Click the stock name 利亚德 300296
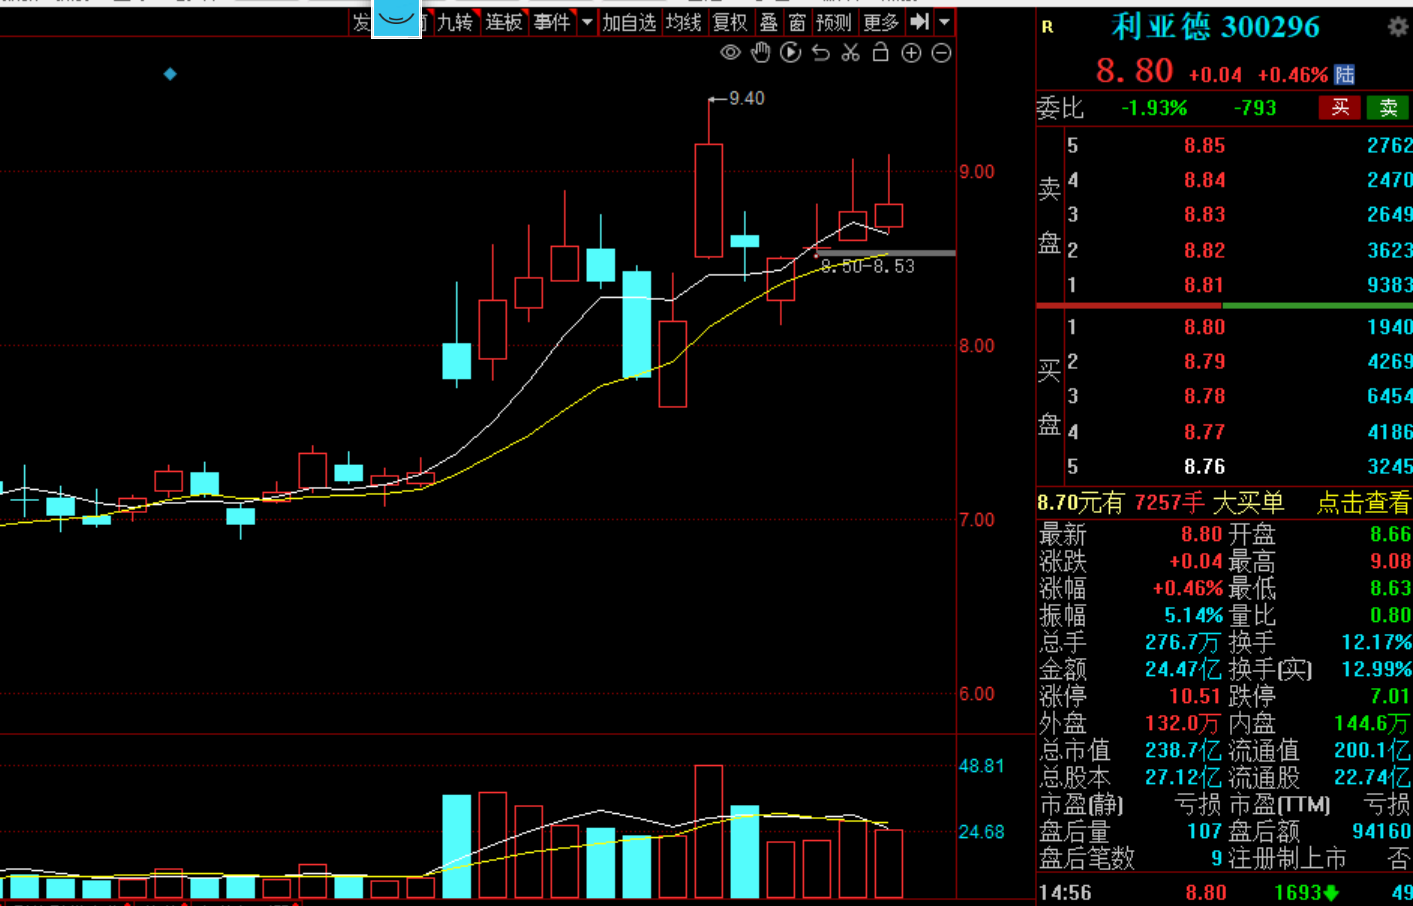 [1216, 27]
